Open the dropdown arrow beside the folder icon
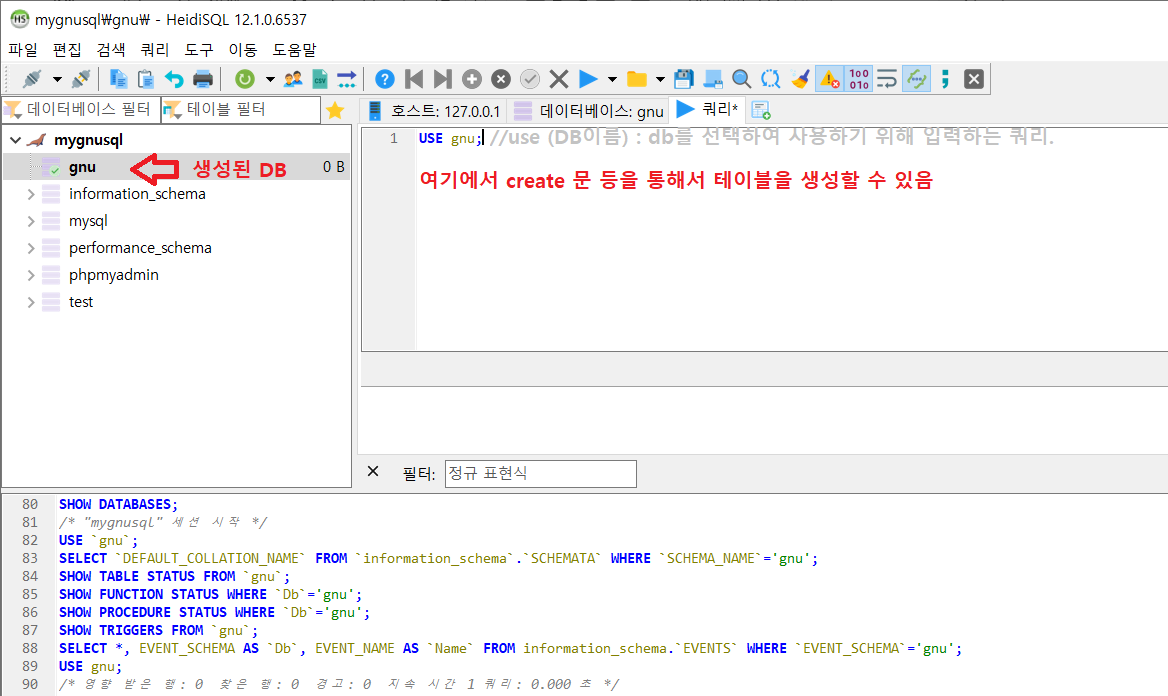Image resolution: width=1168 pixels, height=696 pixels. 660,79
